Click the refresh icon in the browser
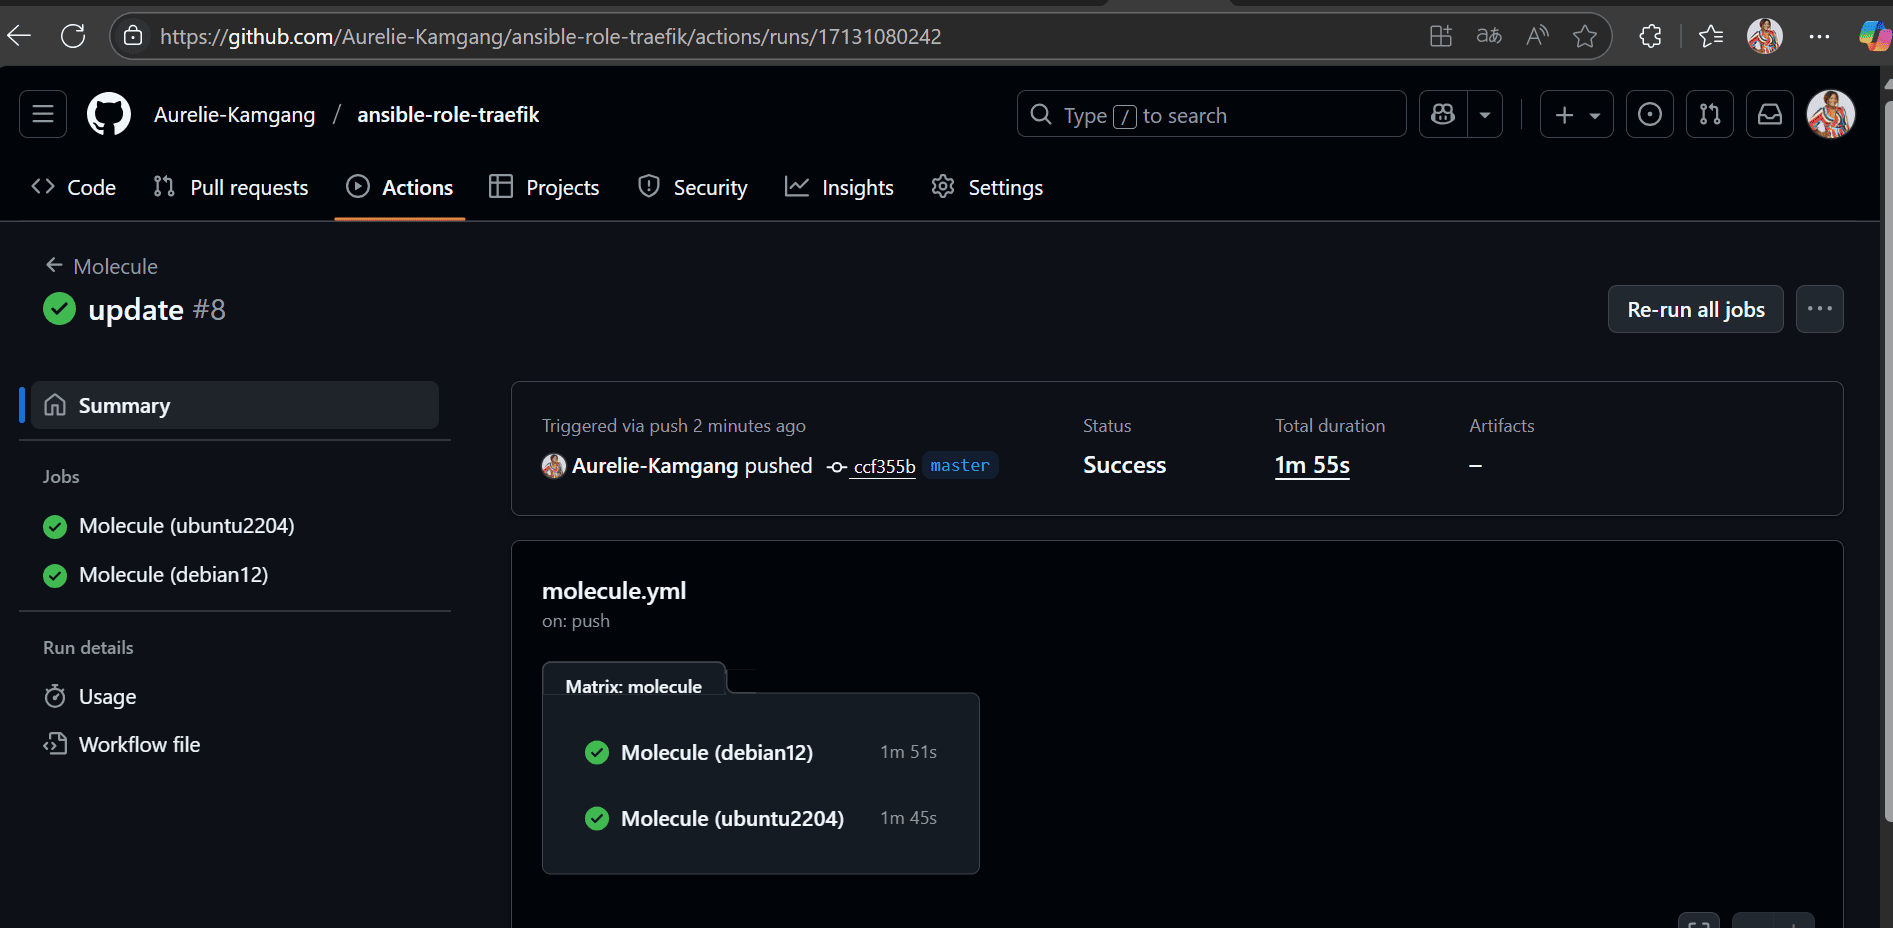The image size is (1893, 928). point(72,36)
